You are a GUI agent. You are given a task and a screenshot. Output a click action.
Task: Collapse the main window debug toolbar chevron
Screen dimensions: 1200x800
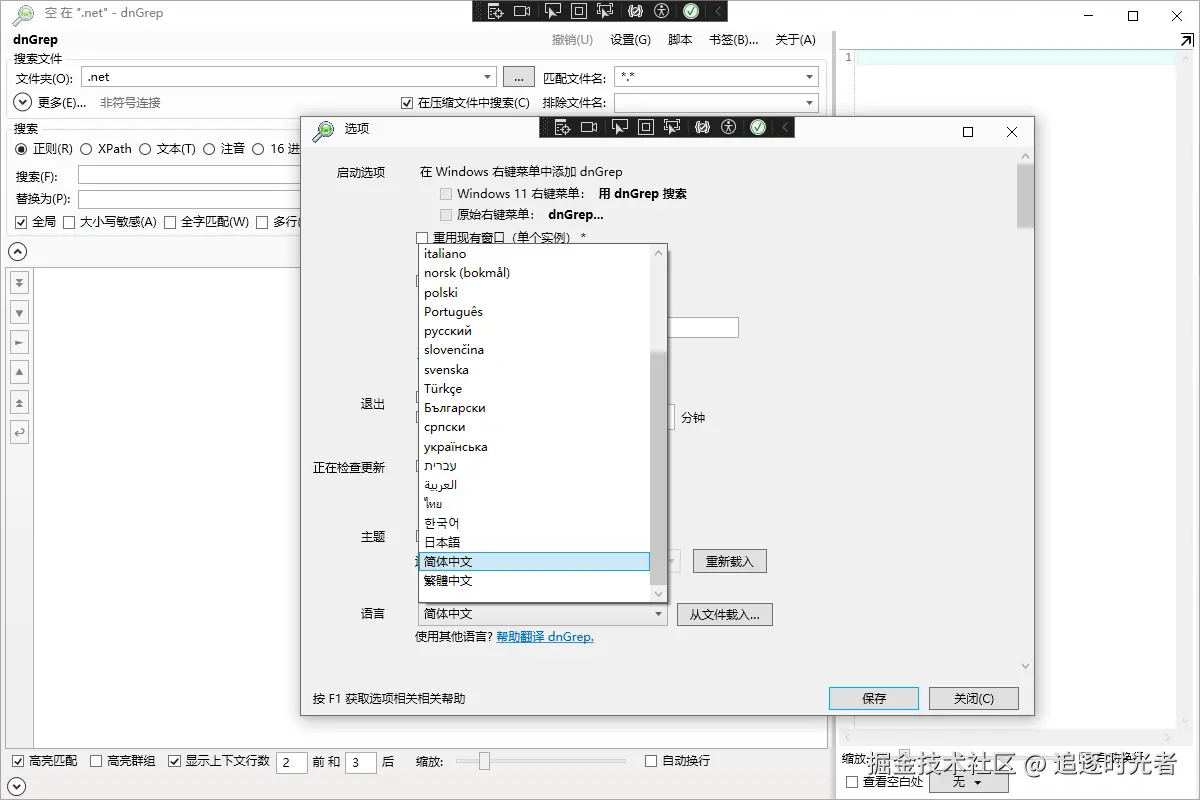[717, 11]
